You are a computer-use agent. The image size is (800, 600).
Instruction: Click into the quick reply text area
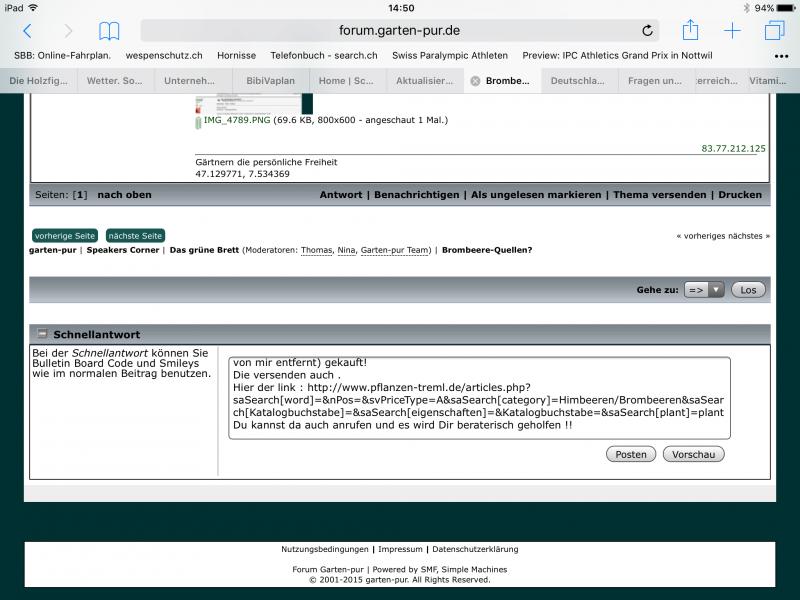pyautogui.click(x=479, y=398)
